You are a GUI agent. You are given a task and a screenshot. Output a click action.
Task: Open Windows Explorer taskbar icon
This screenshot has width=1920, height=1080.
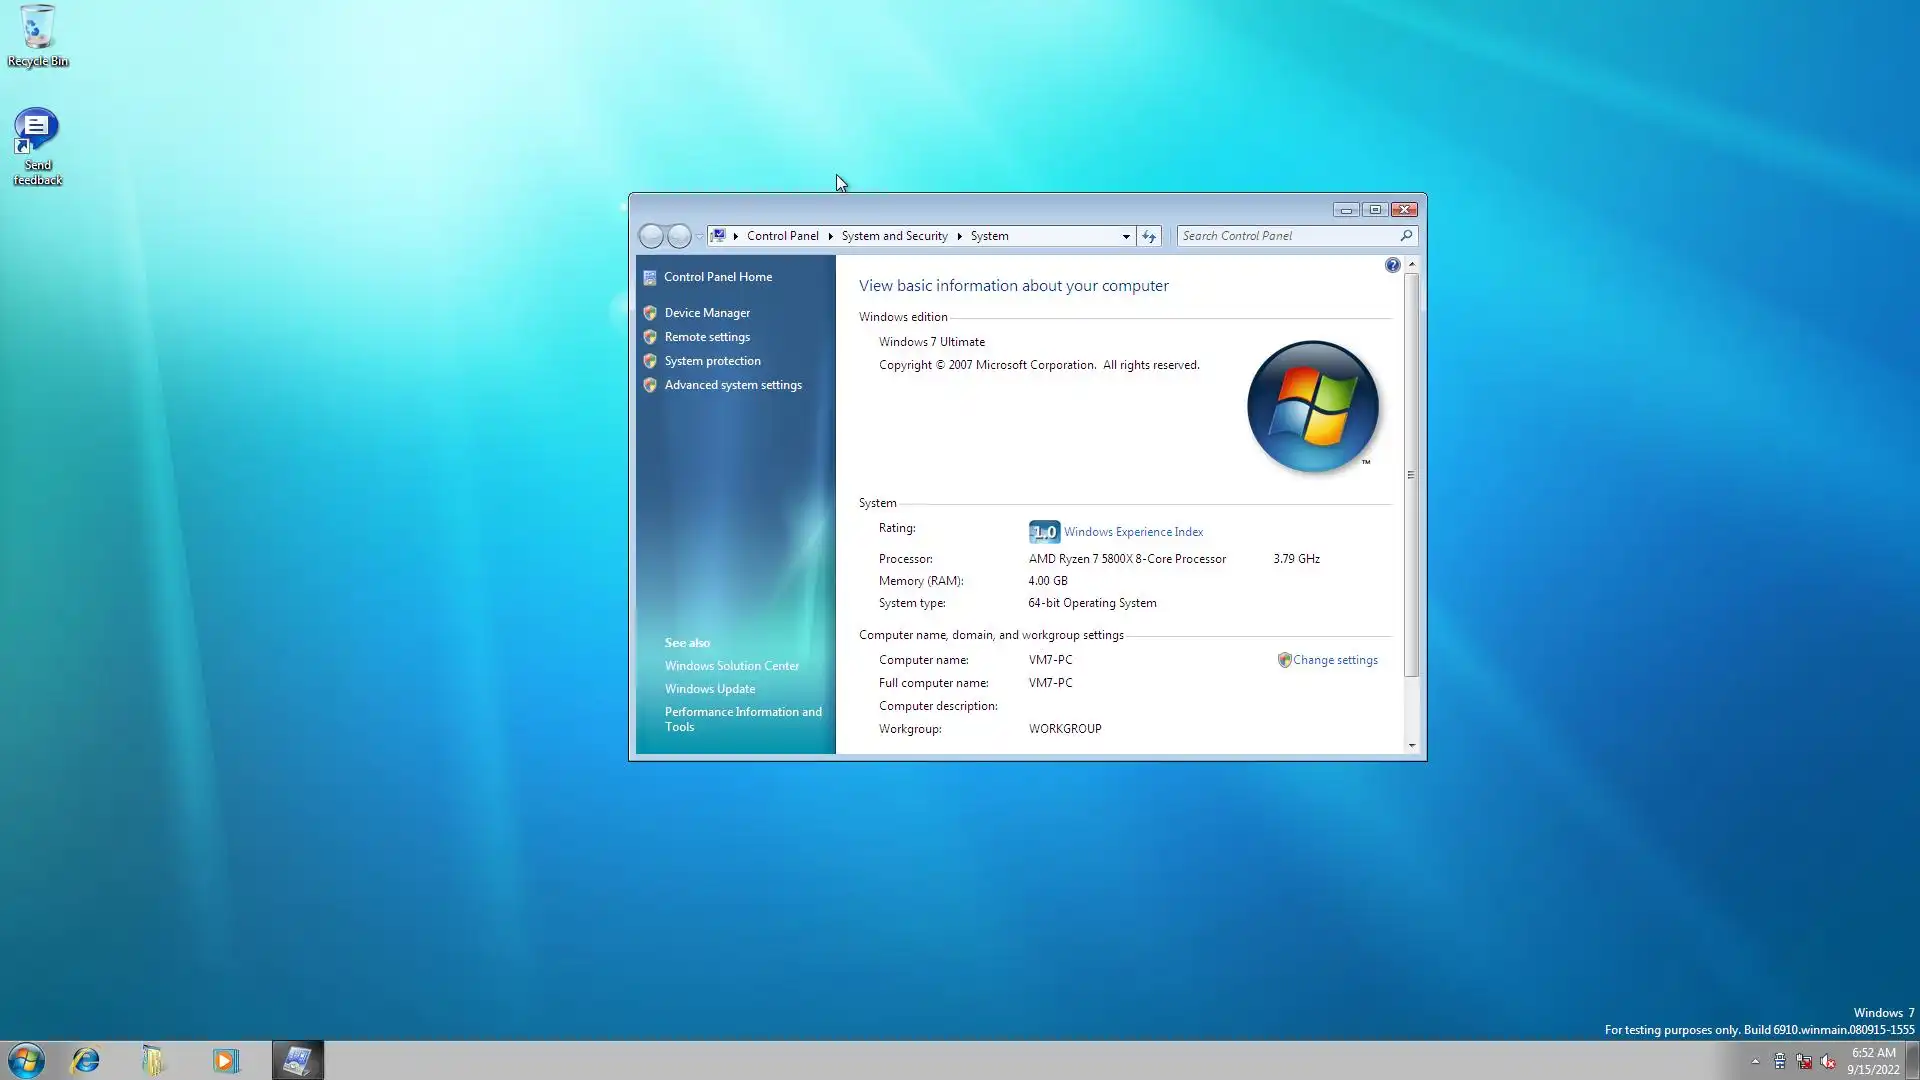(153, 1060)
